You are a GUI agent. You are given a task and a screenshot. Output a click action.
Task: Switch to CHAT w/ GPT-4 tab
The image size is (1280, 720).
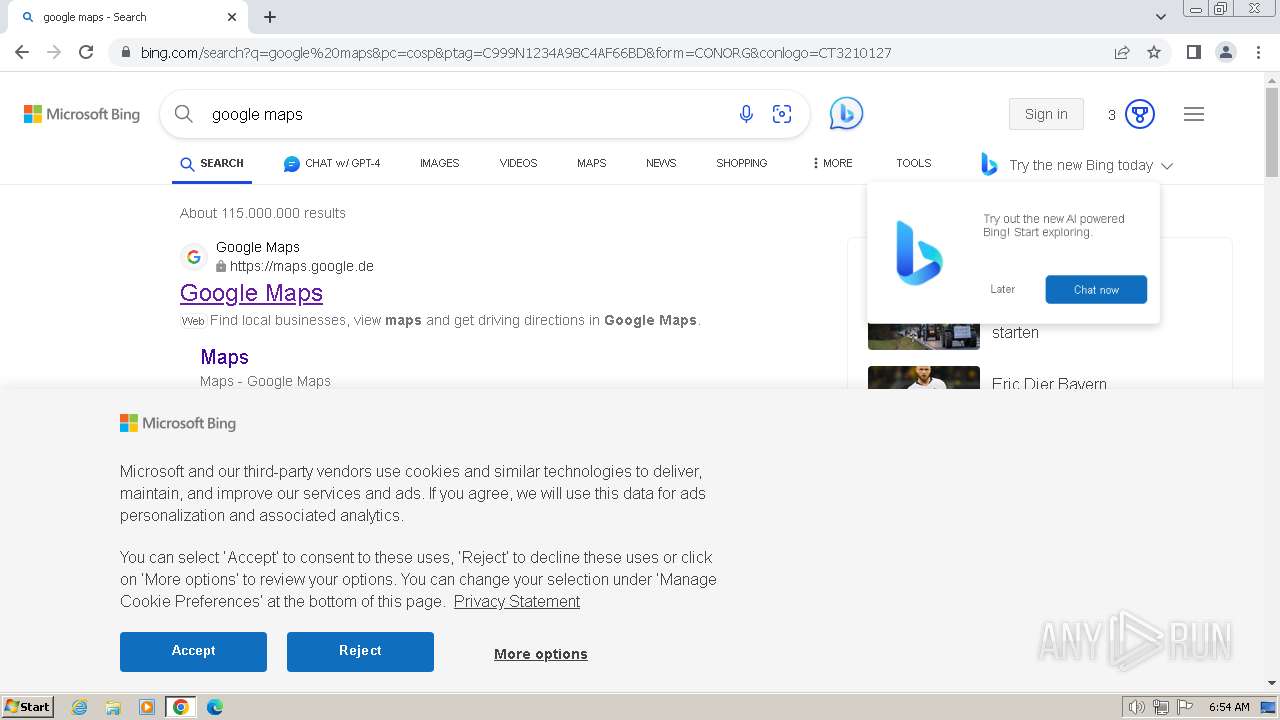click(332, 163)
